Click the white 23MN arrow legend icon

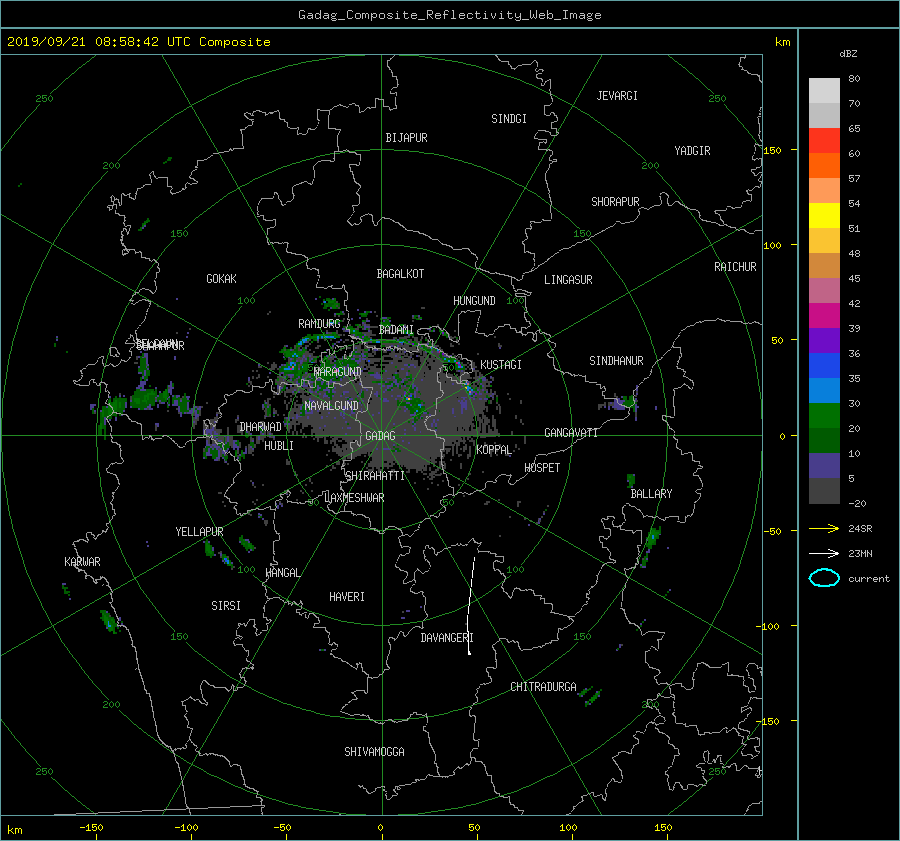(824, 553)
